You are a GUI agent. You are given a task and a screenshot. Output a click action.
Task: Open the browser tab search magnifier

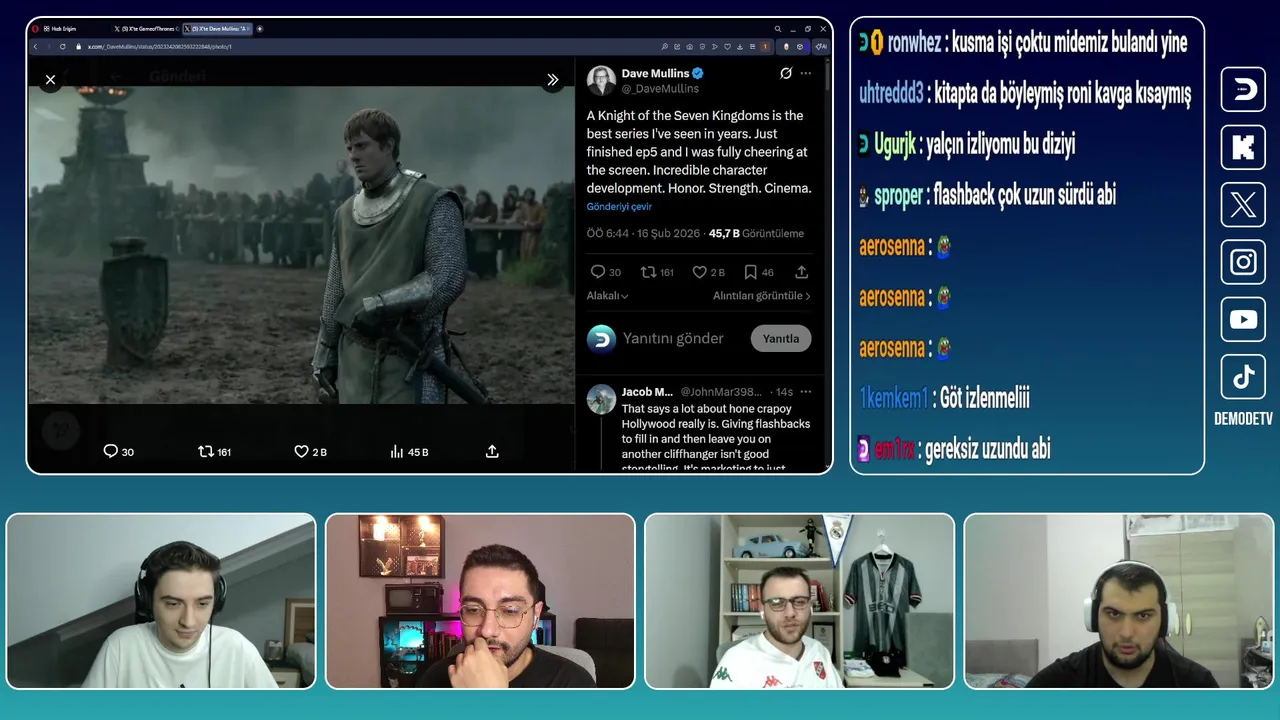click(x=778, y=29)
